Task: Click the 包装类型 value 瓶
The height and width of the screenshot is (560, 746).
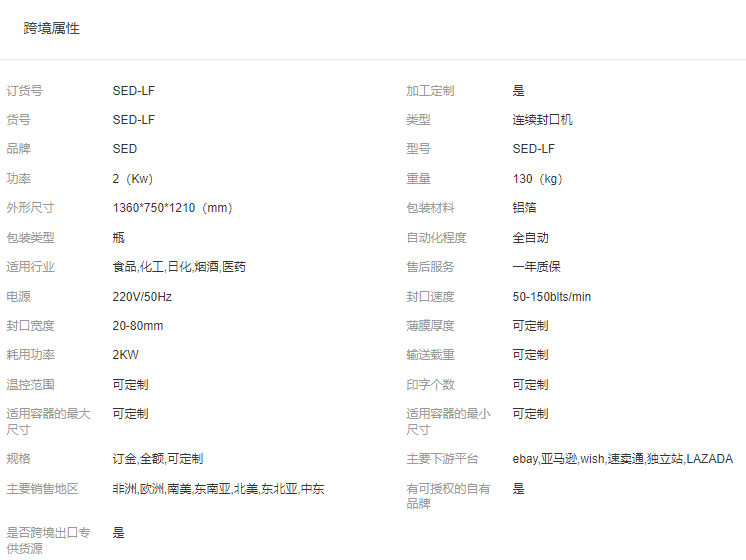Action: 119,238
